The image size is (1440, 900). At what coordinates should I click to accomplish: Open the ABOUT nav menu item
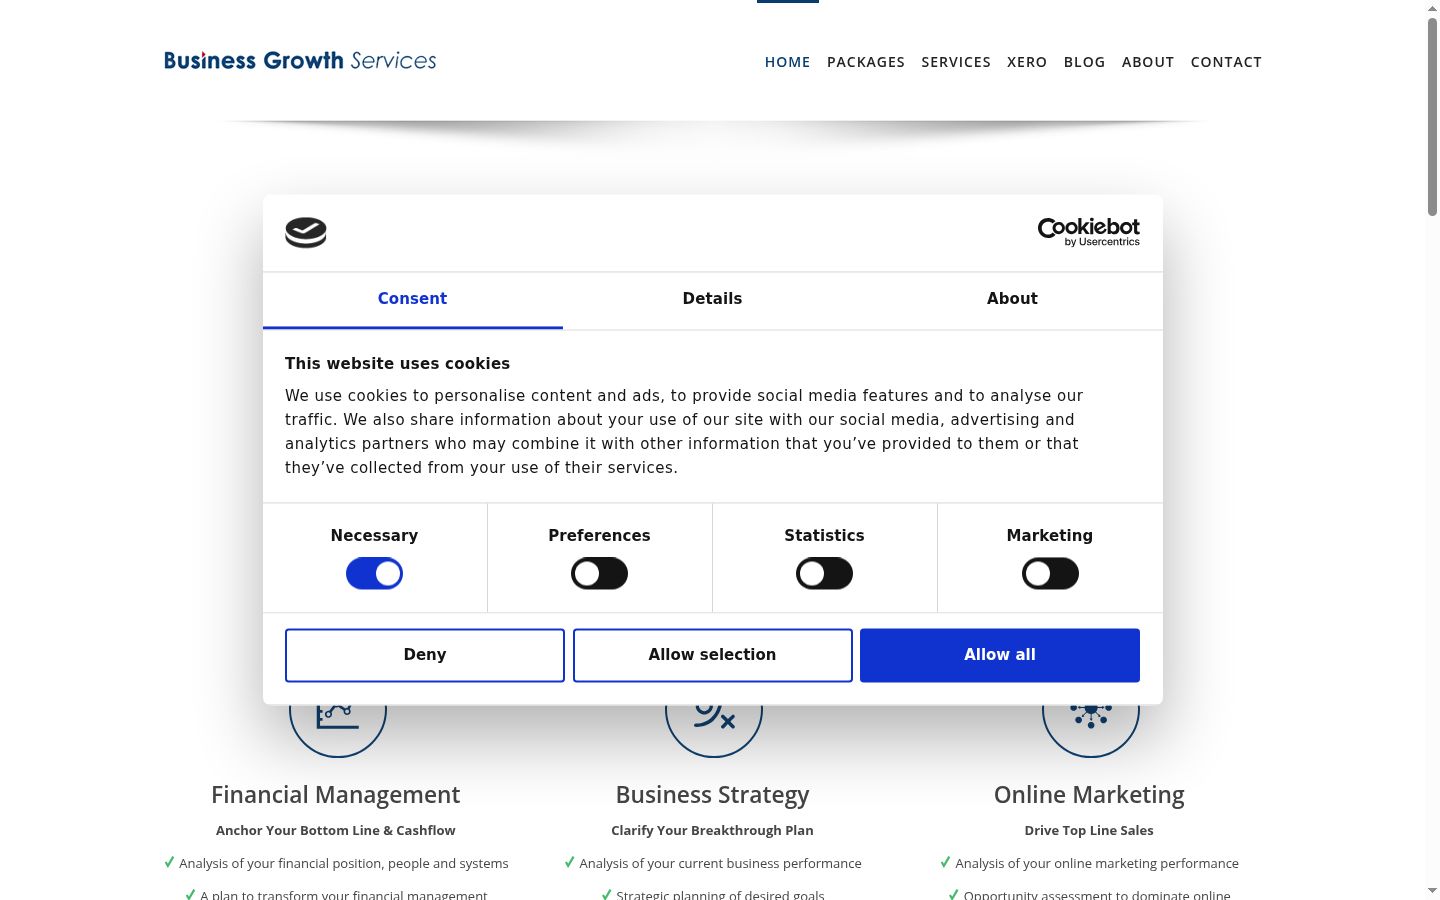(1148, 62)
